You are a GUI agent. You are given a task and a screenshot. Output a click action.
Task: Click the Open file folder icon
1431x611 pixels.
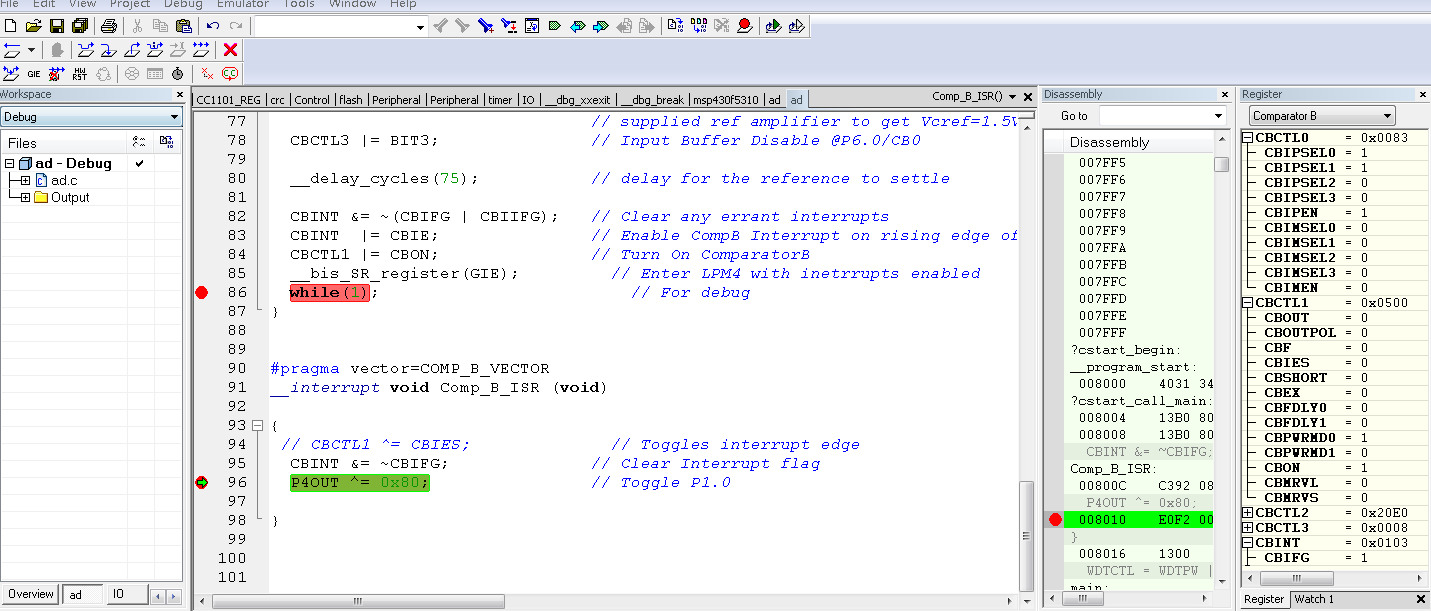33,26
